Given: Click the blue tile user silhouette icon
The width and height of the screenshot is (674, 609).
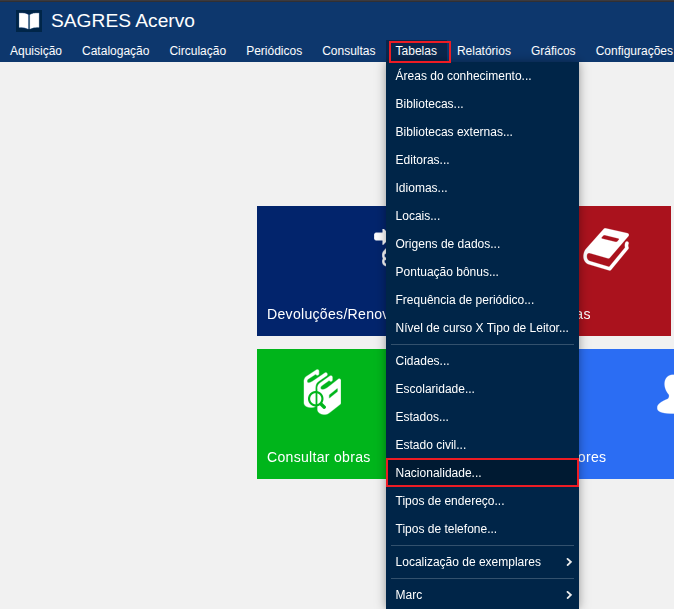Looking at the screenshot, I should coord(665,394).
